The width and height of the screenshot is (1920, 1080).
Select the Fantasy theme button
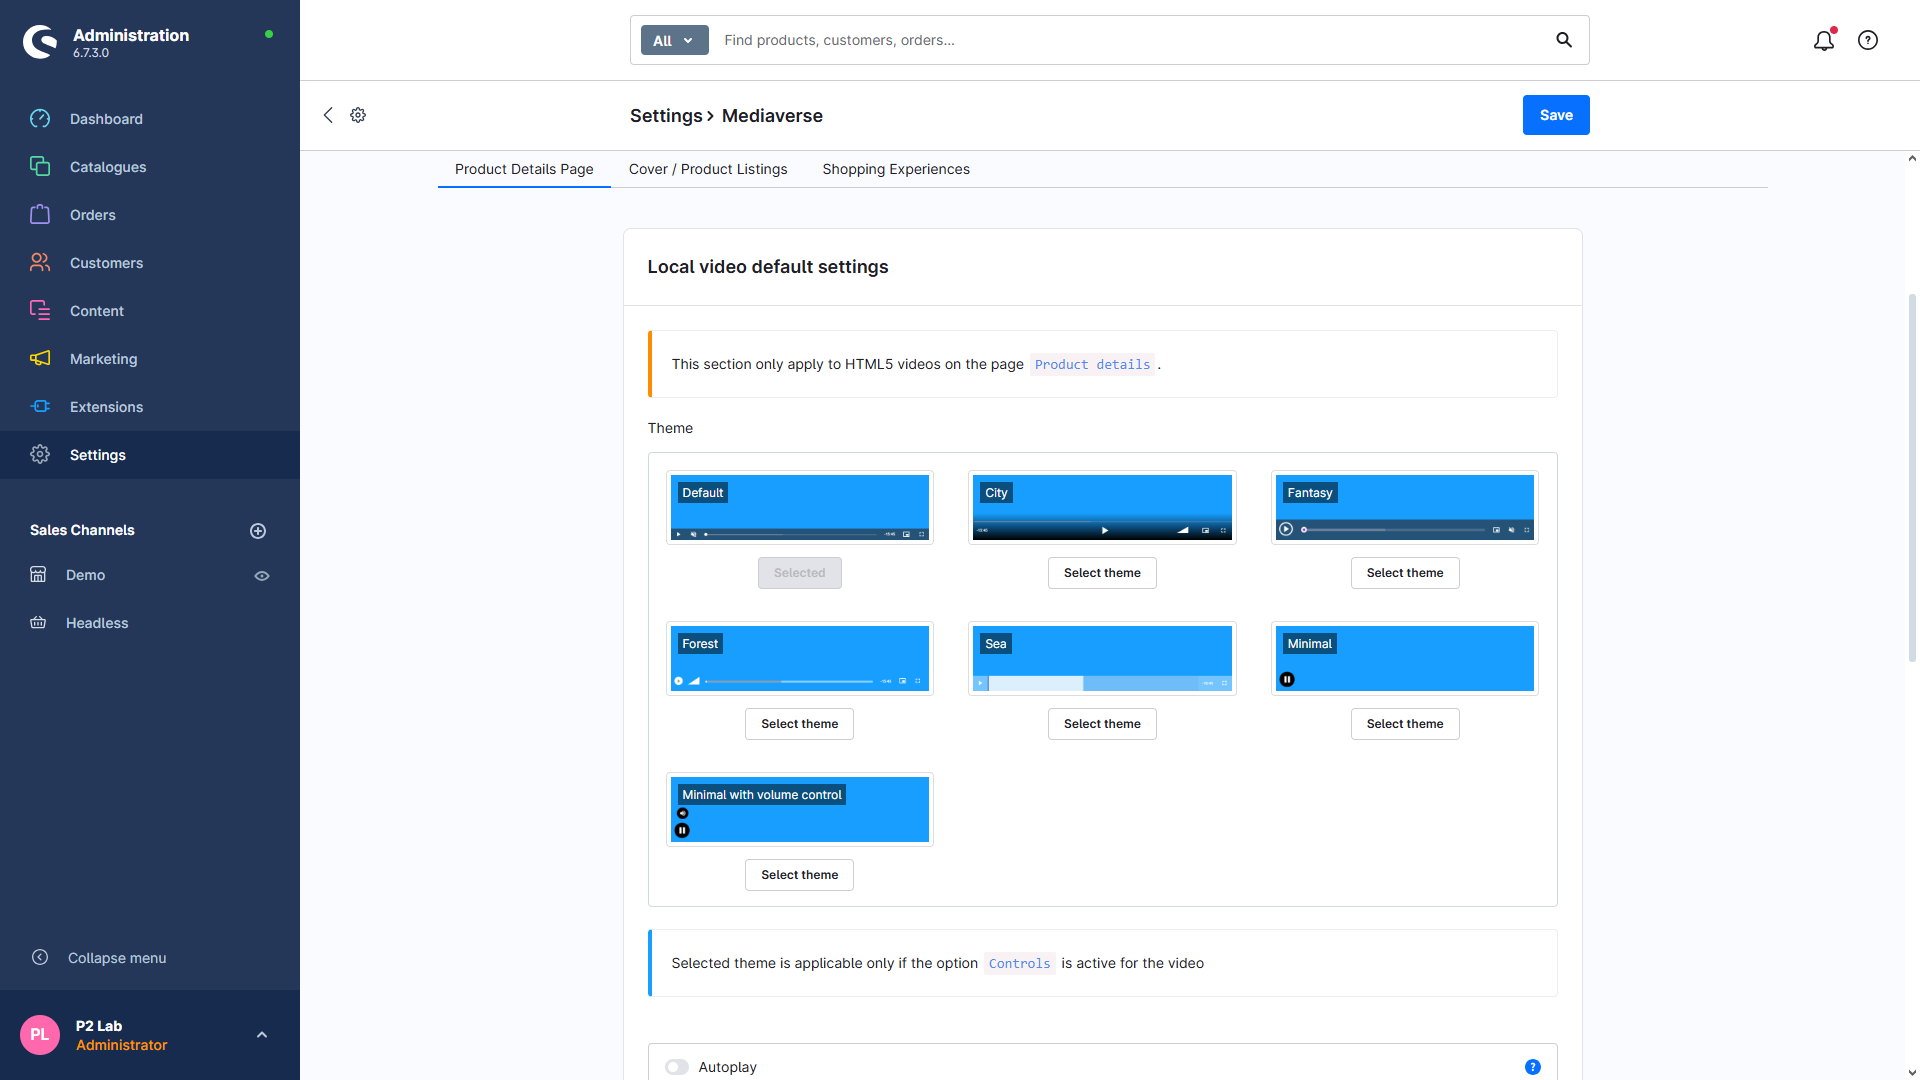pos(1405,573)
